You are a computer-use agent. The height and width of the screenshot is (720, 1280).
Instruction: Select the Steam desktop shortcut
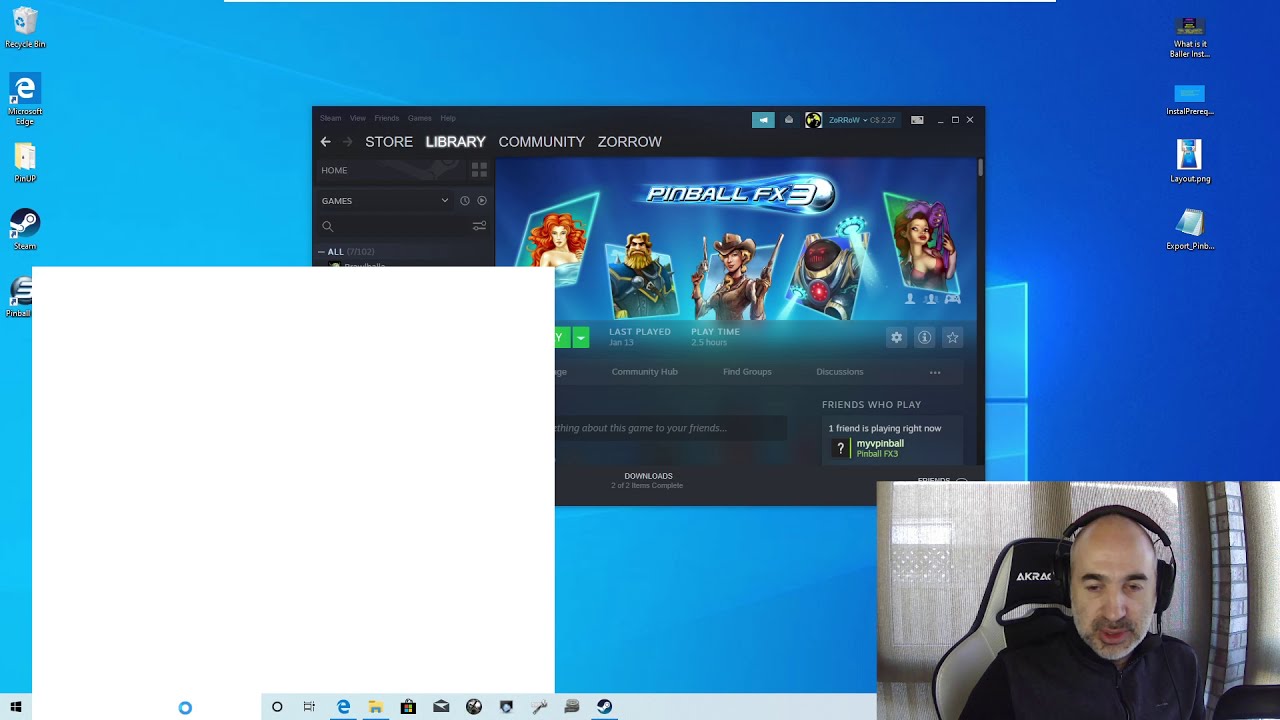[25, 229]
